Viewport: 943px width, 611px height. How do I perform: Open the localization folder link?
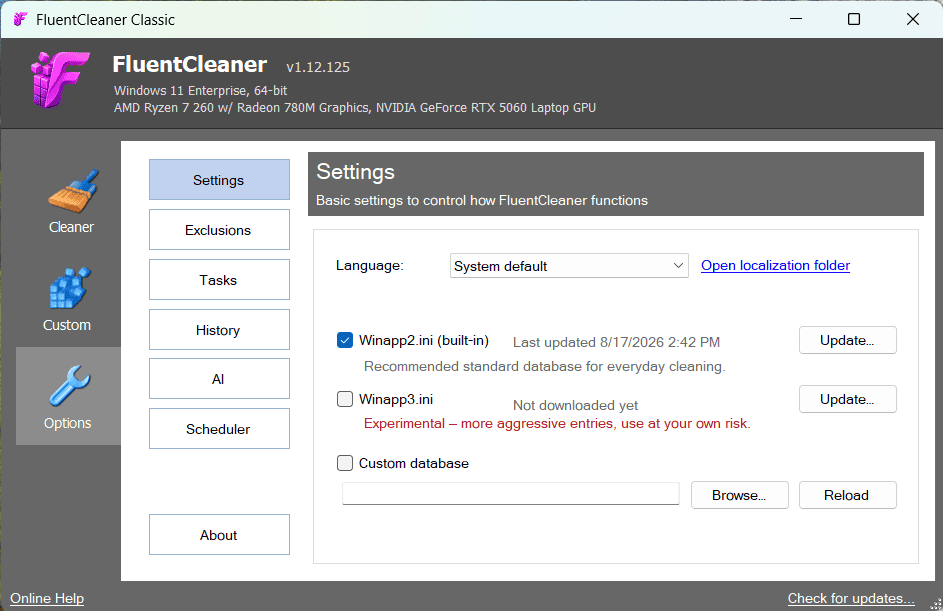tap(775, 266)
